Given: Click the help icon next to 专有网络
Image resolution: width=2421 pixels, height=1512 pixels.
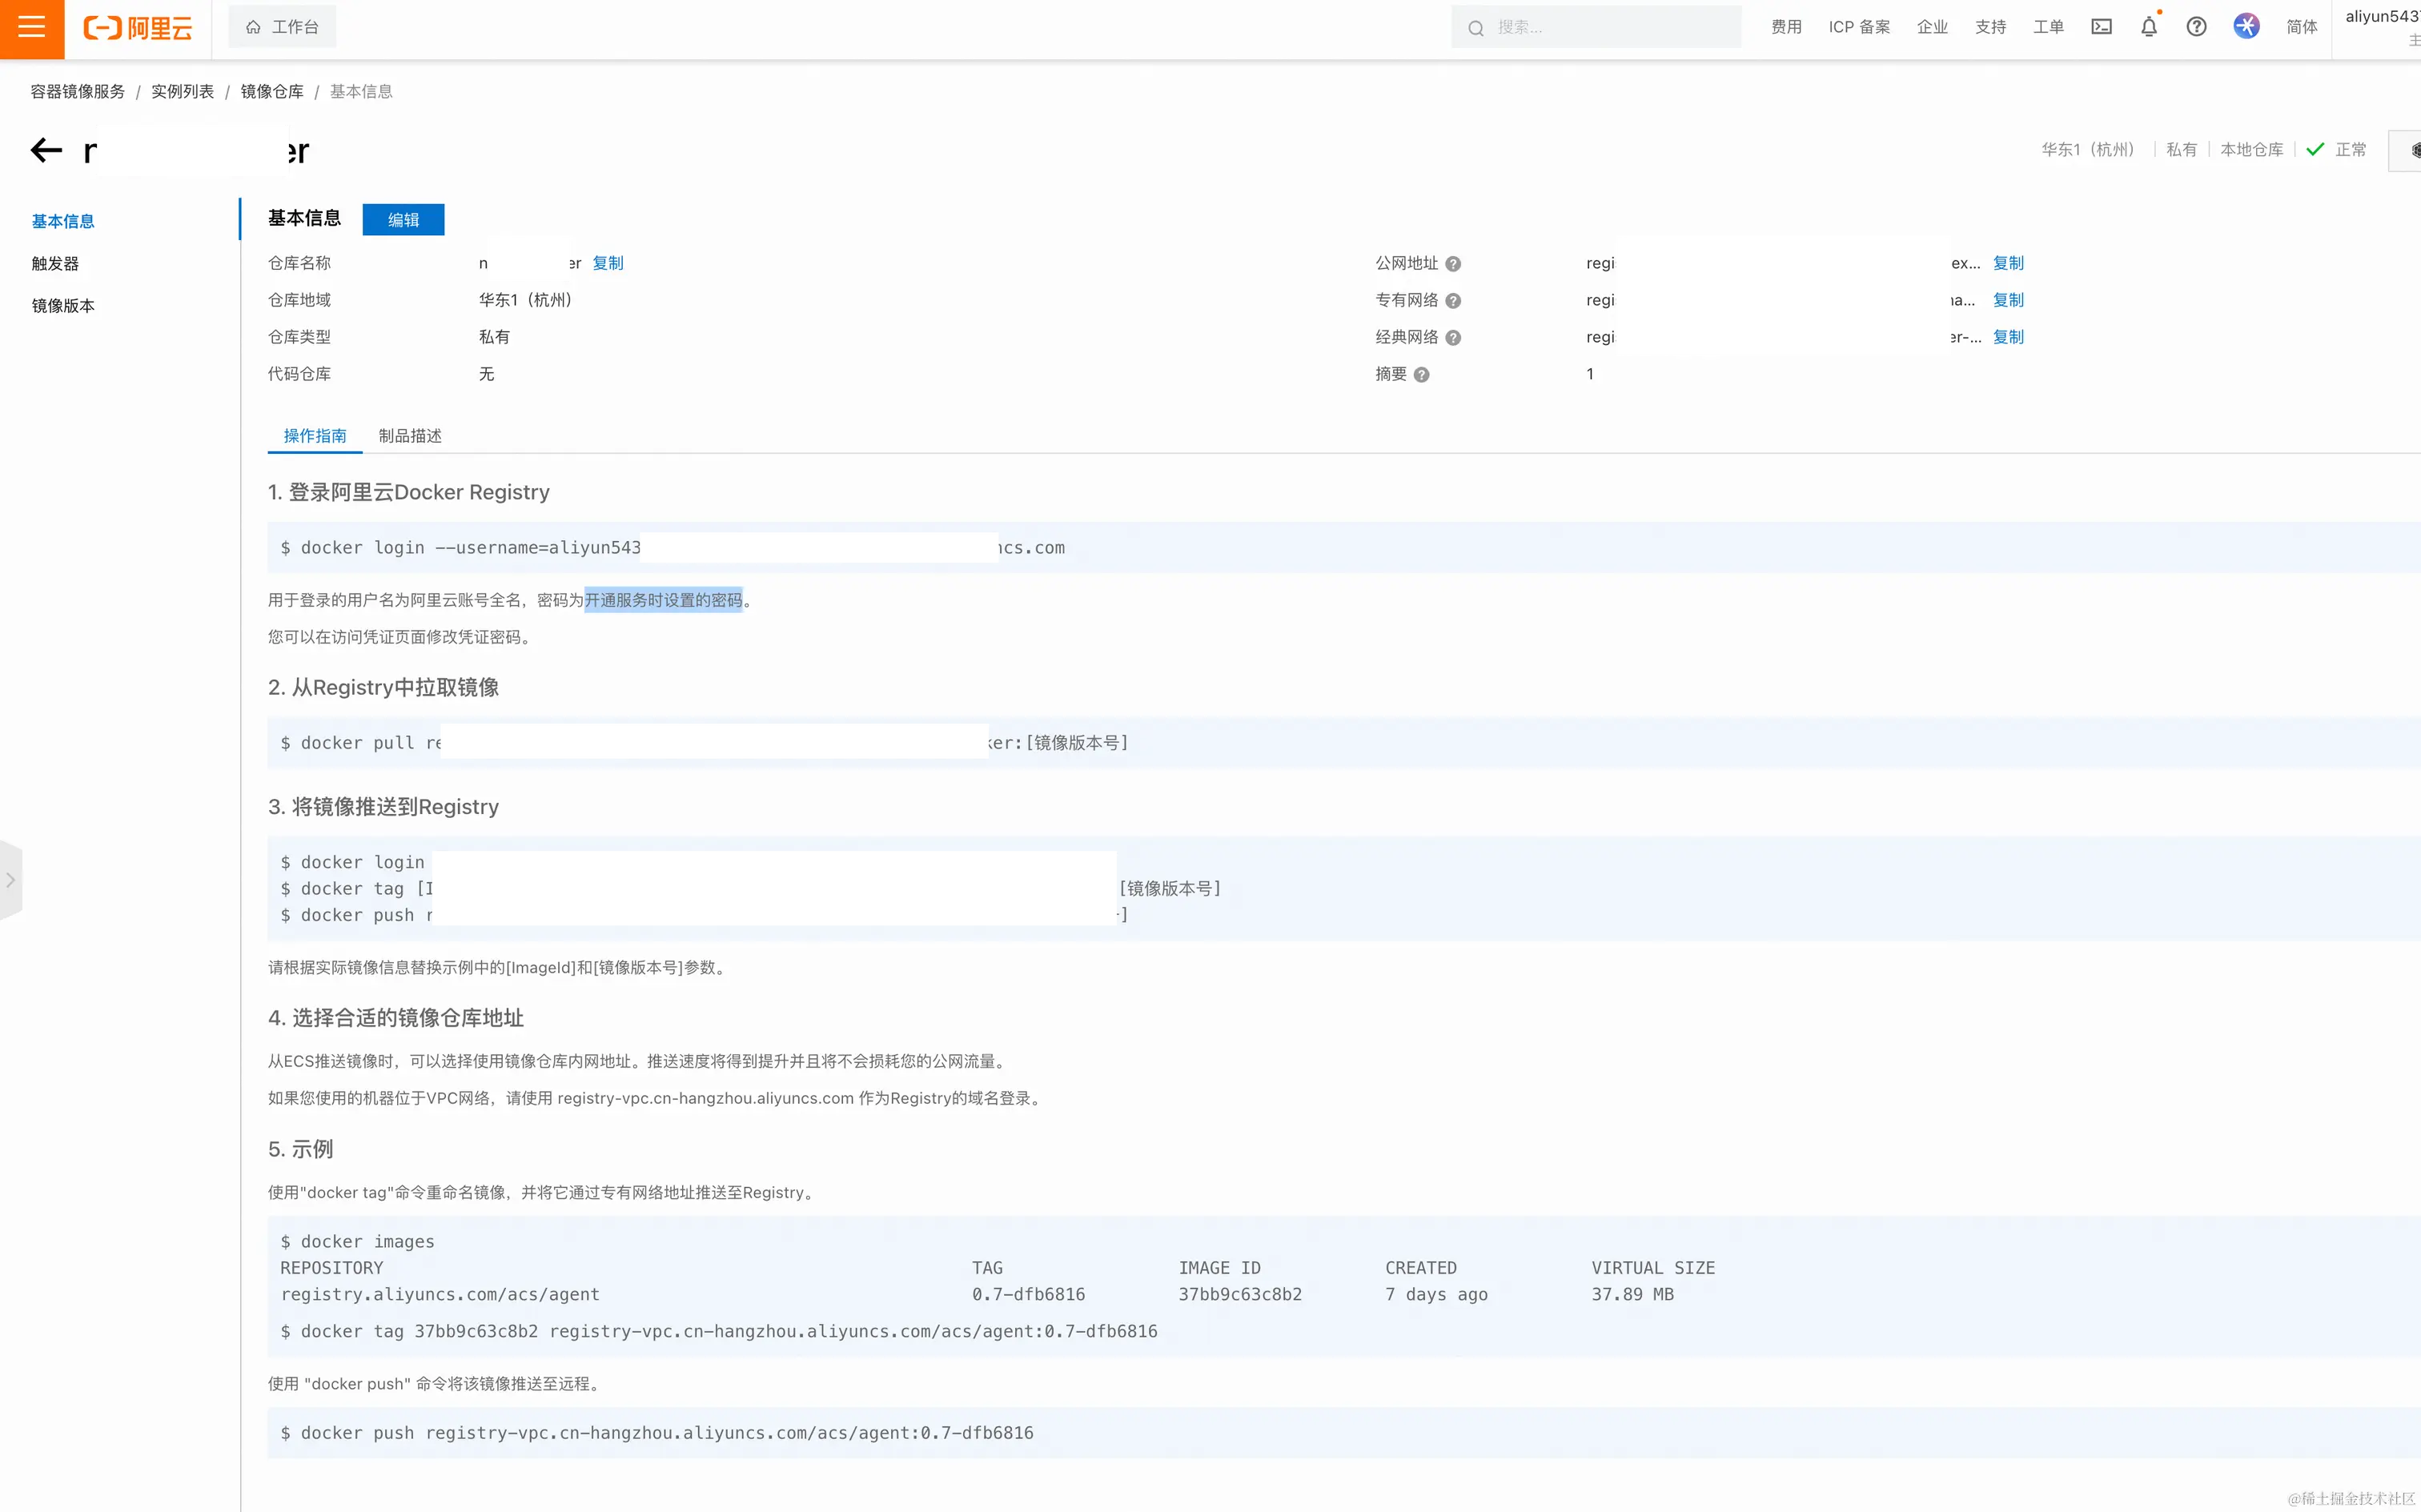Looking at the screenshot, I should coord(1453,301).
